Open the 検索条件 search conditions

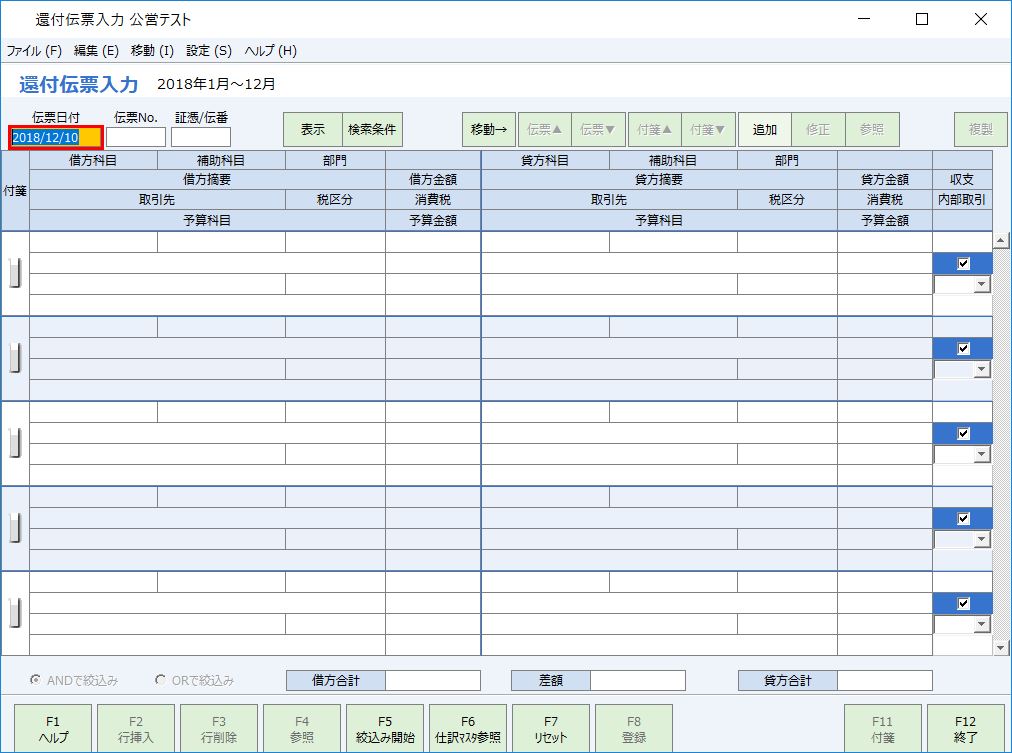(x=372, y=129)
